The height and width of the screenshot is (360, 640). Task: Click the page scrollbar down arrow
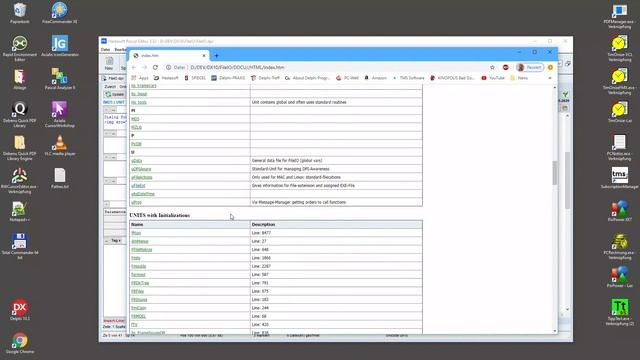click(555, 331)
